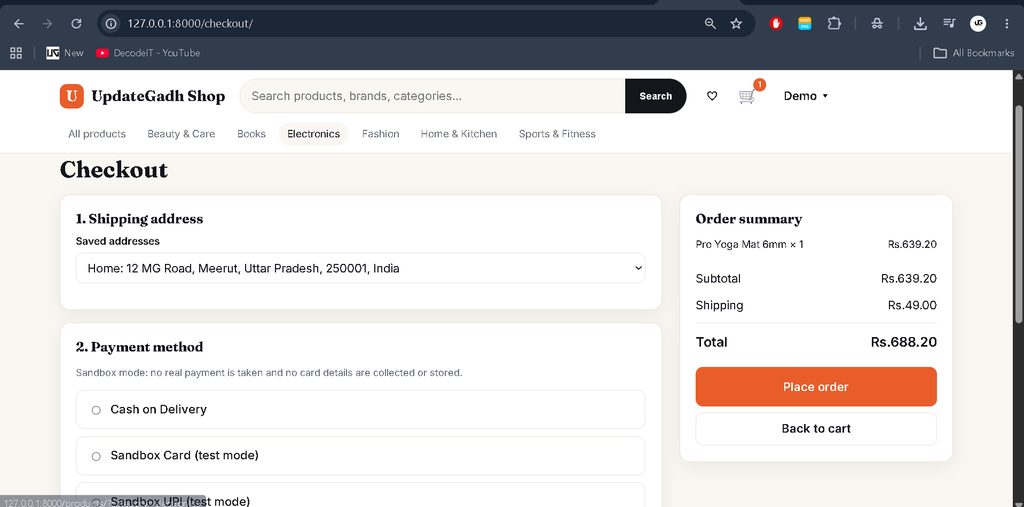The height and width of the screenshot is (507, 1024).
Task: Open the Chrome three-dot menu
Action: pos(1006,24)
